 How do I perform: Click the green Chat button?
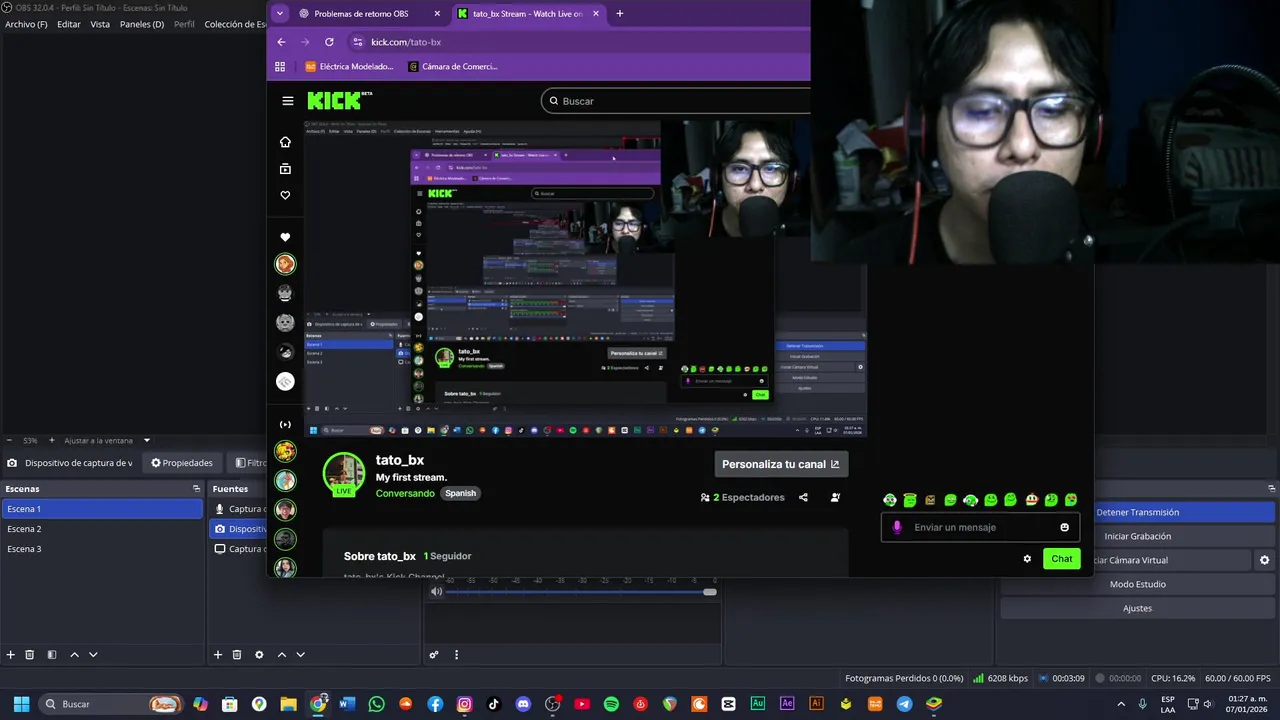tap(1061, 559)
